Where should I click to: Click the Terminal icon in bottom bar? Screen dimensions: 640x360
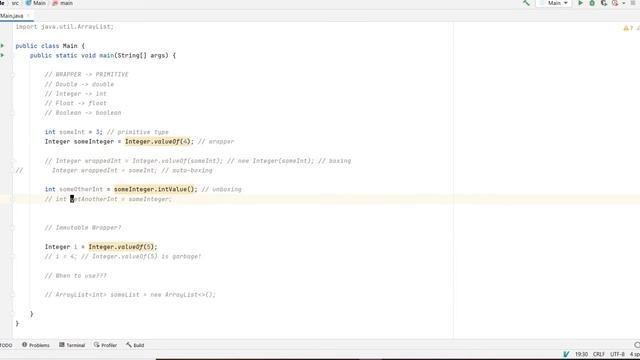click(x=62, y=345)
